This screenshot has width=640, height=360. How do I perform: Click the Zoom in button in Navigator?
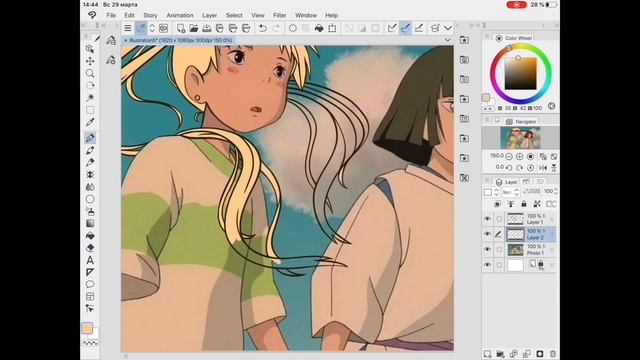[520, 156]
